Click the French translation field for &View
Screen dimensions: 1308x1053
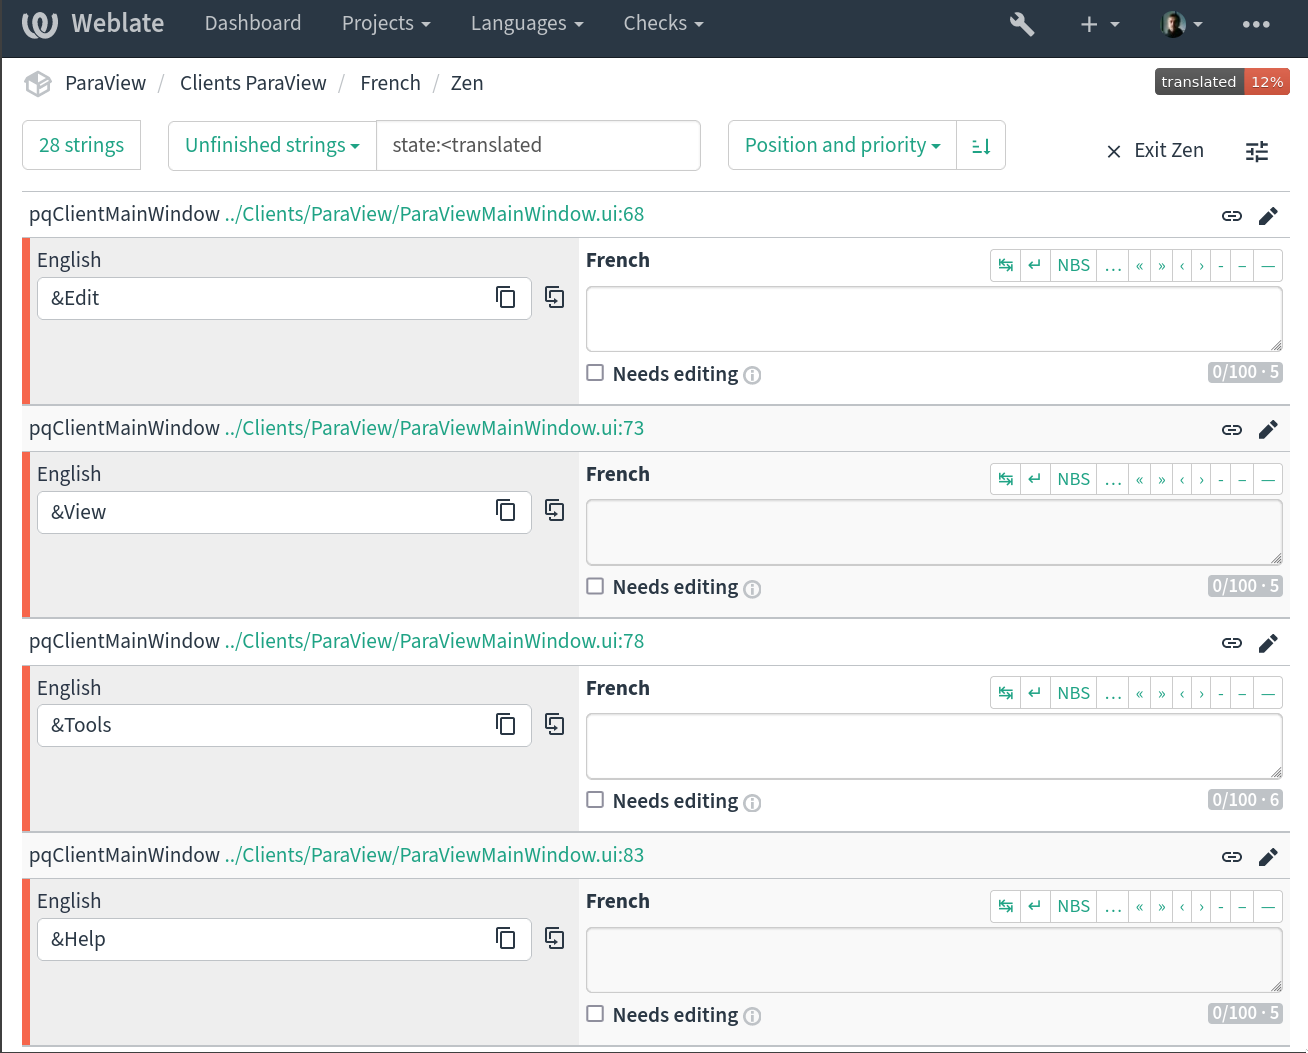point(933,532)
